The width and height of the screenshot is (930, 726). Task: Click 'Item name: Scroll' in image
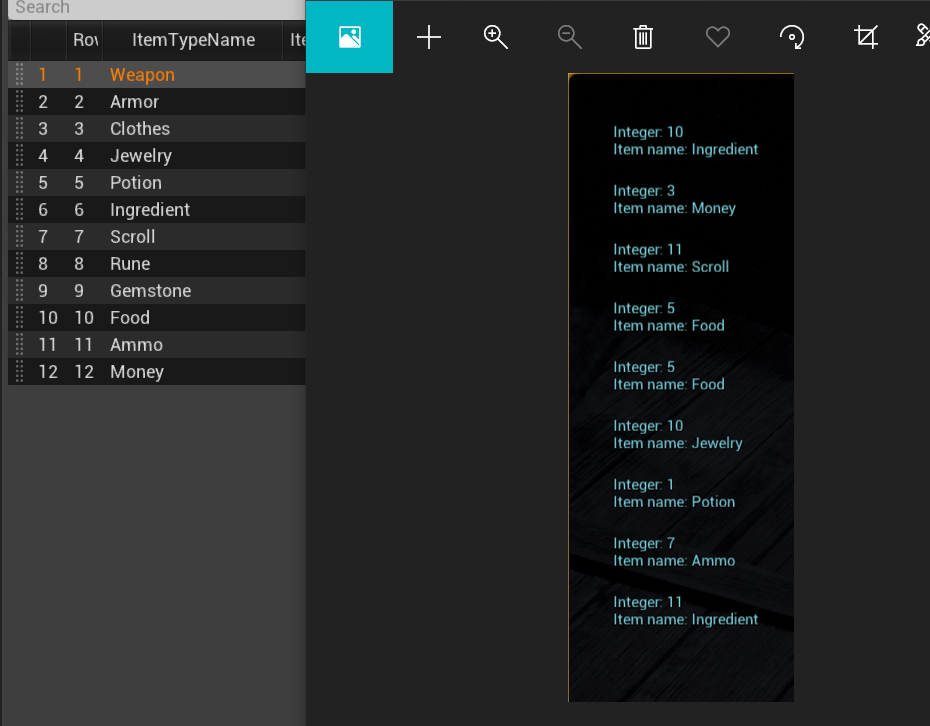pos(671,267)
